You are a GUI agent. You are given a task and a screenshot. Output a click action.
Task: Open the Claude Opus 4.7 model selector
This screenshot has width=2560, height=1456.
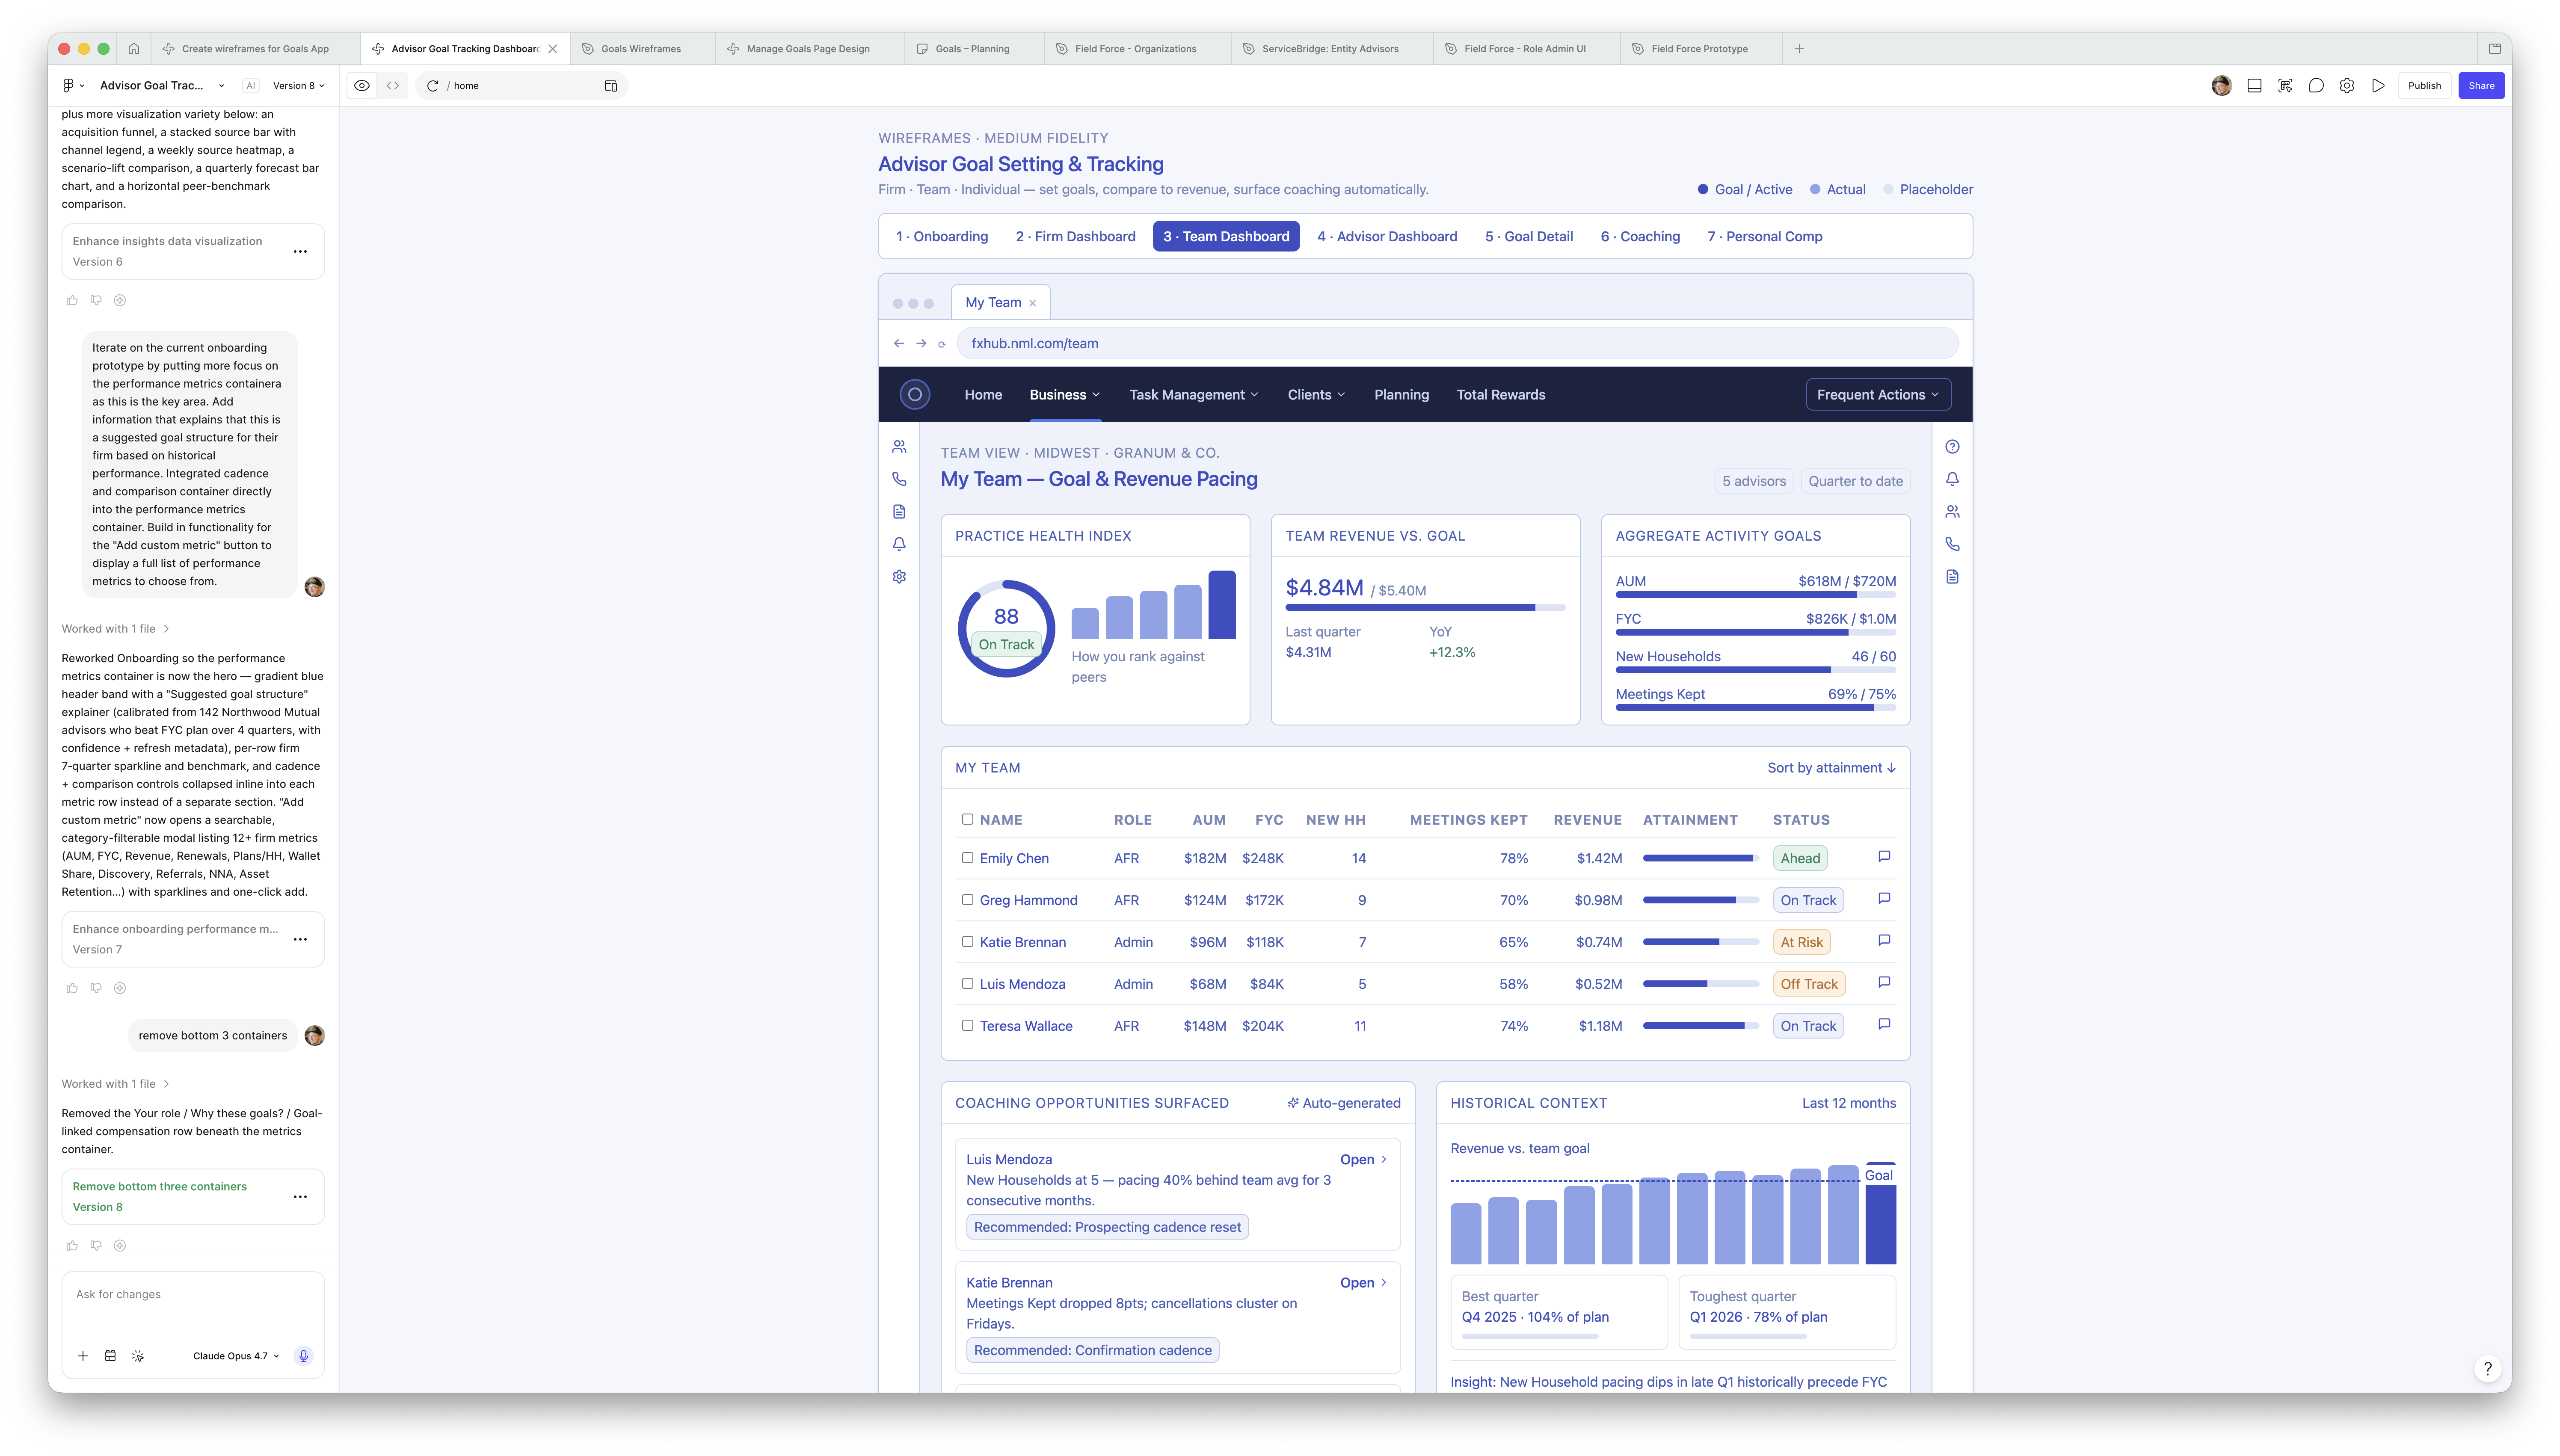click(x=236, y=1356)
